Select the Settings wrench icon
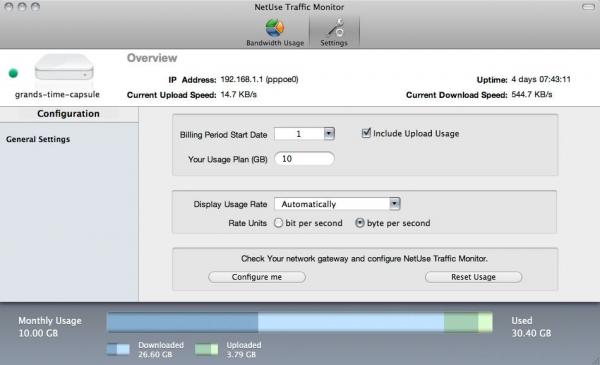The image size is (600, 365). click(334, 32)
